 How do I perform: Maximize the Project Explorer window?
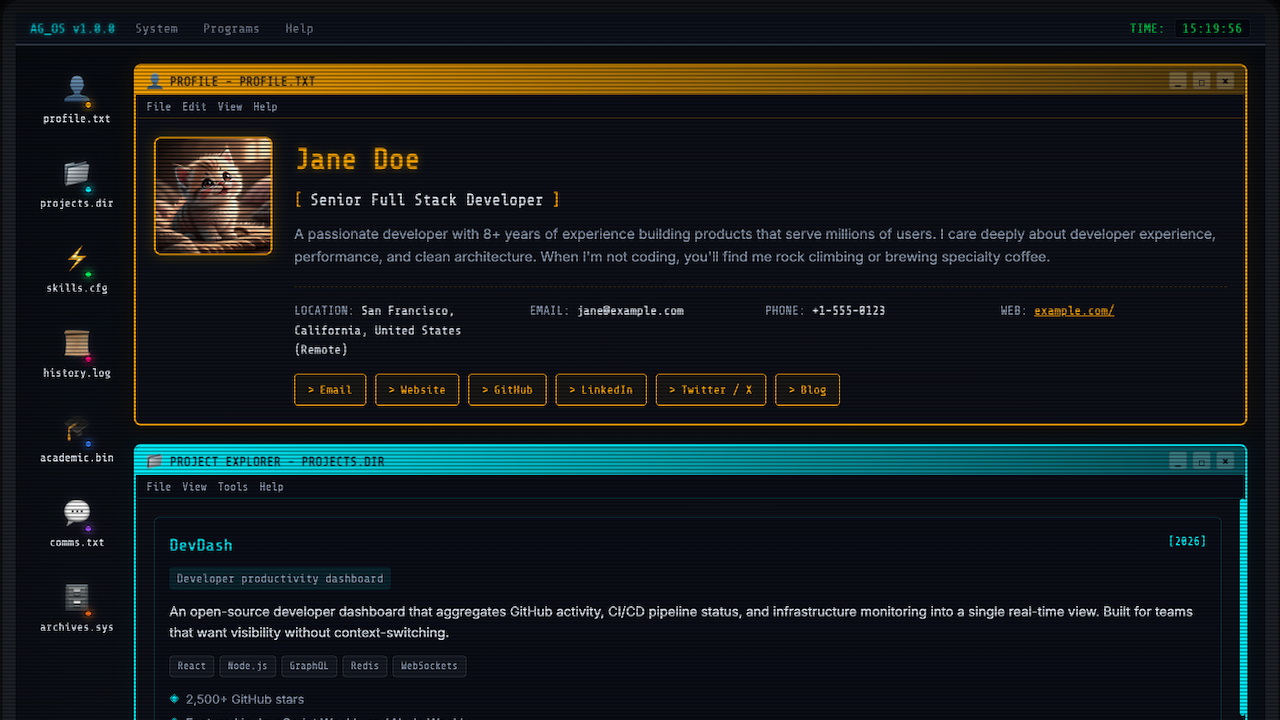click(x=1201, y=461)
